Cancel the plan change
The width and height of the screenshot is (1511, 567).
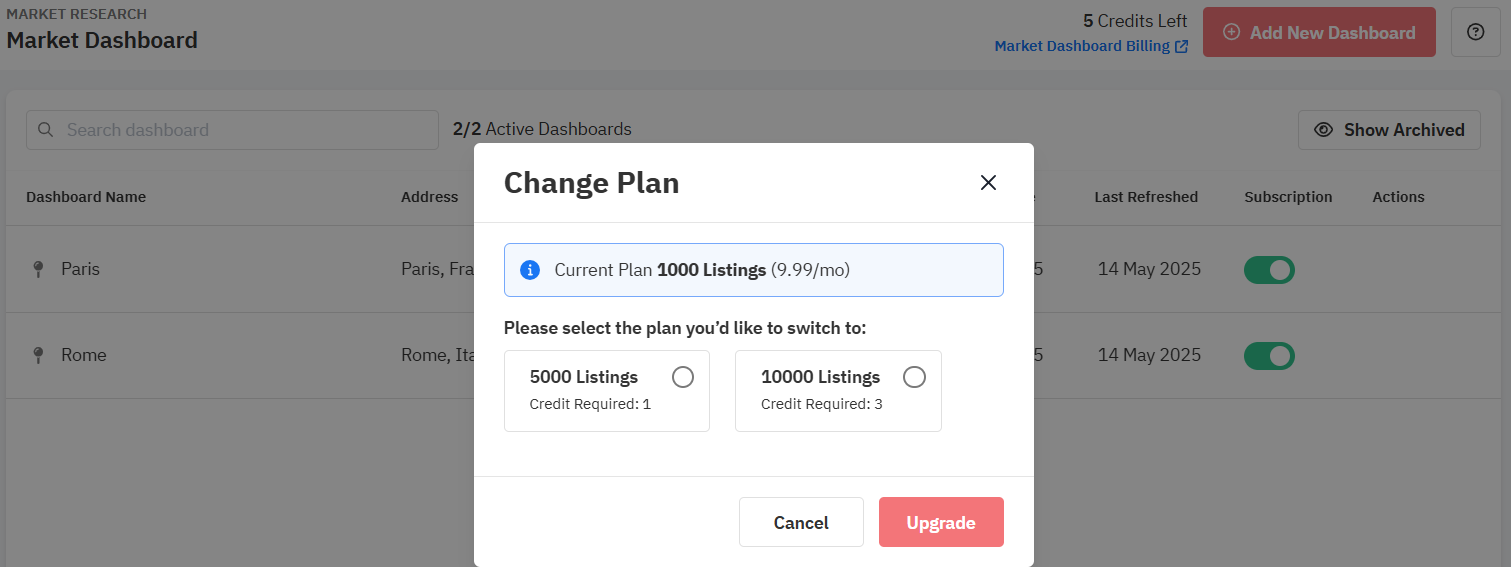(x=801, y=522)
